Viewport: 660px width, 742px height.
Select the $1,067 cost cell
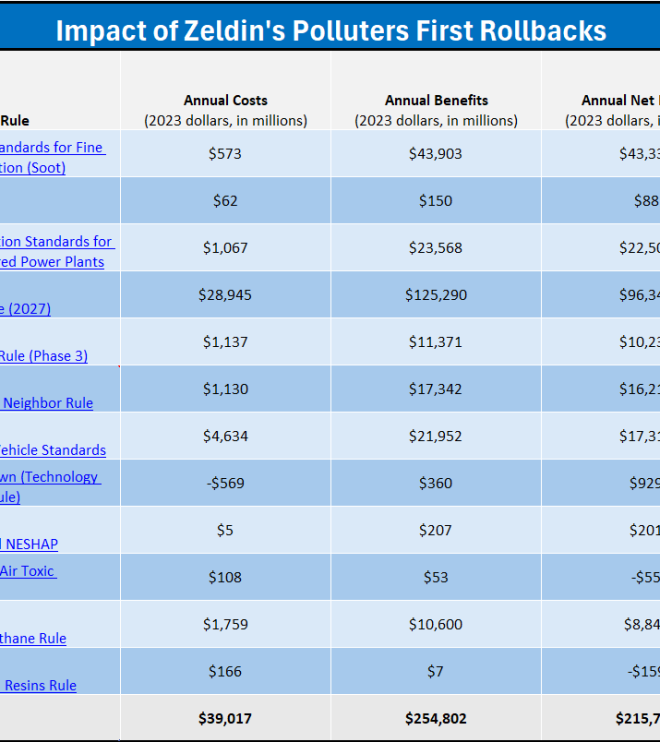click(225, 248)
